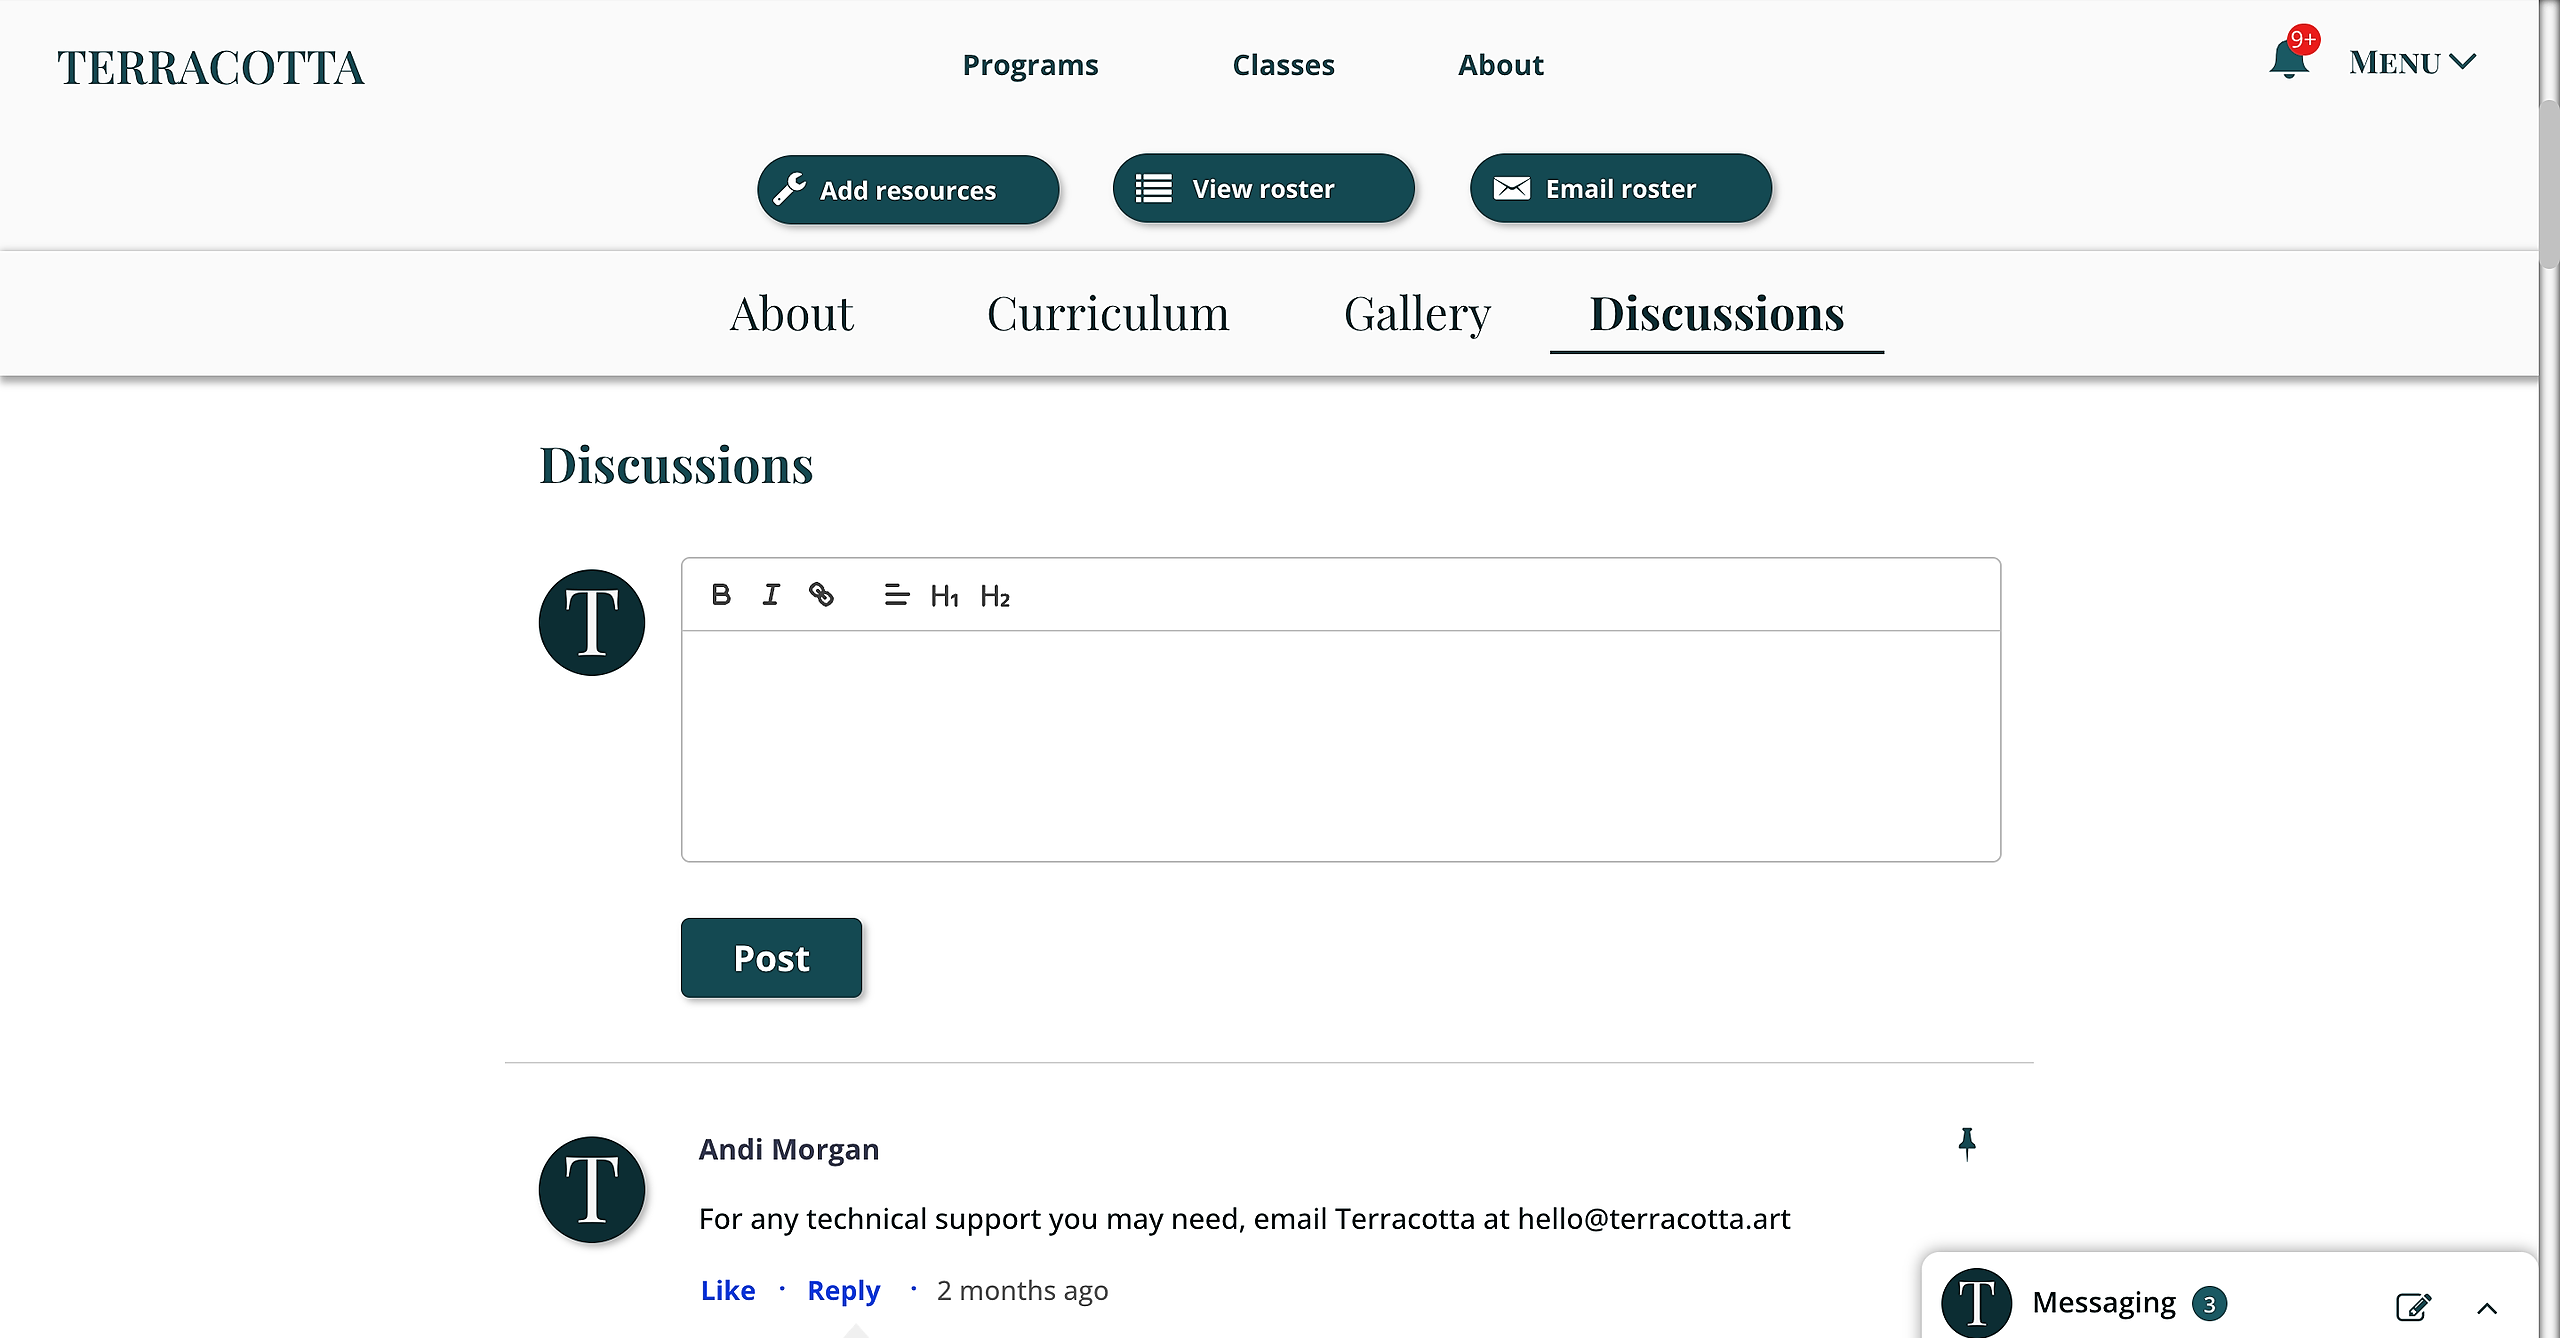Switch to the Curriculum tab
The image size is (2560, 1338).
pyautogui.click(x=1108, y=314)
